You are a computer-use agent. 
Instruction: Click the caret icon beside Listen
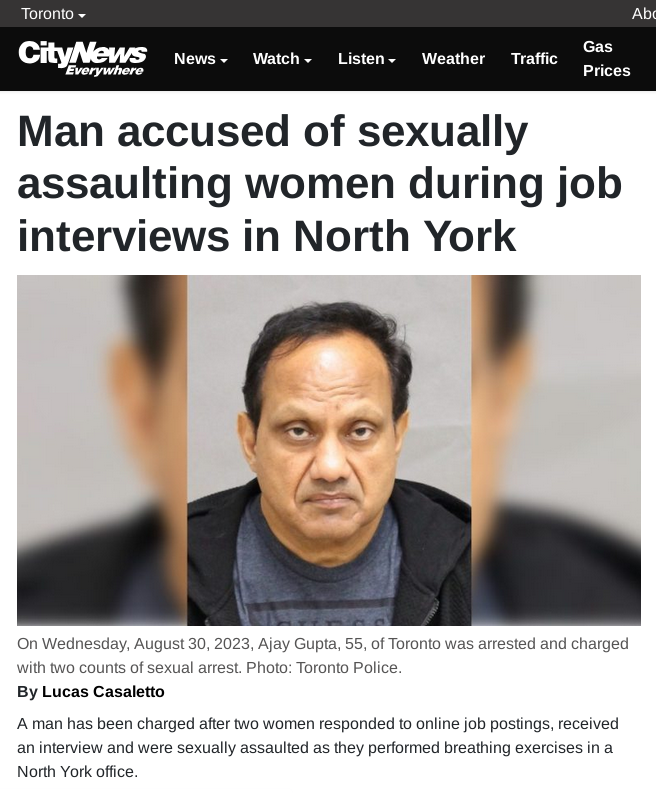[392, 60]
